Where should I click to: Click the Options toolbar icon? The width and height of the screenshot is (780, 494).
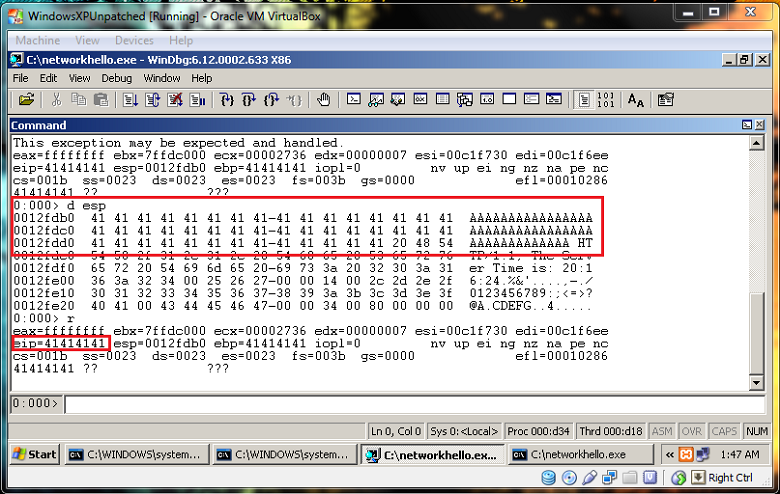click(x=666, y=100)
